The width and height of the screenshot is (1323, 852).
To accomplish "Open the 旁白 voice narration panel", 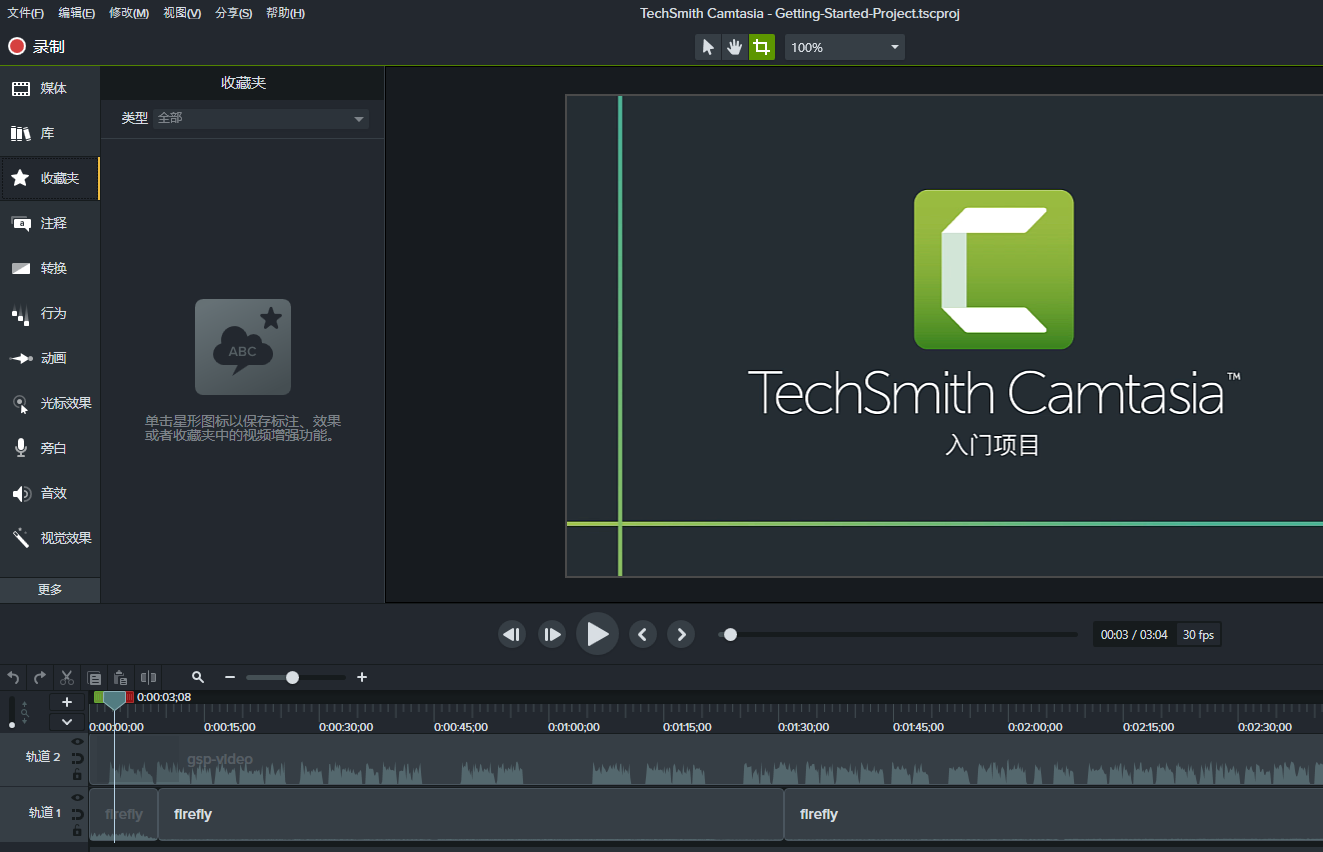I will point(50,448).
